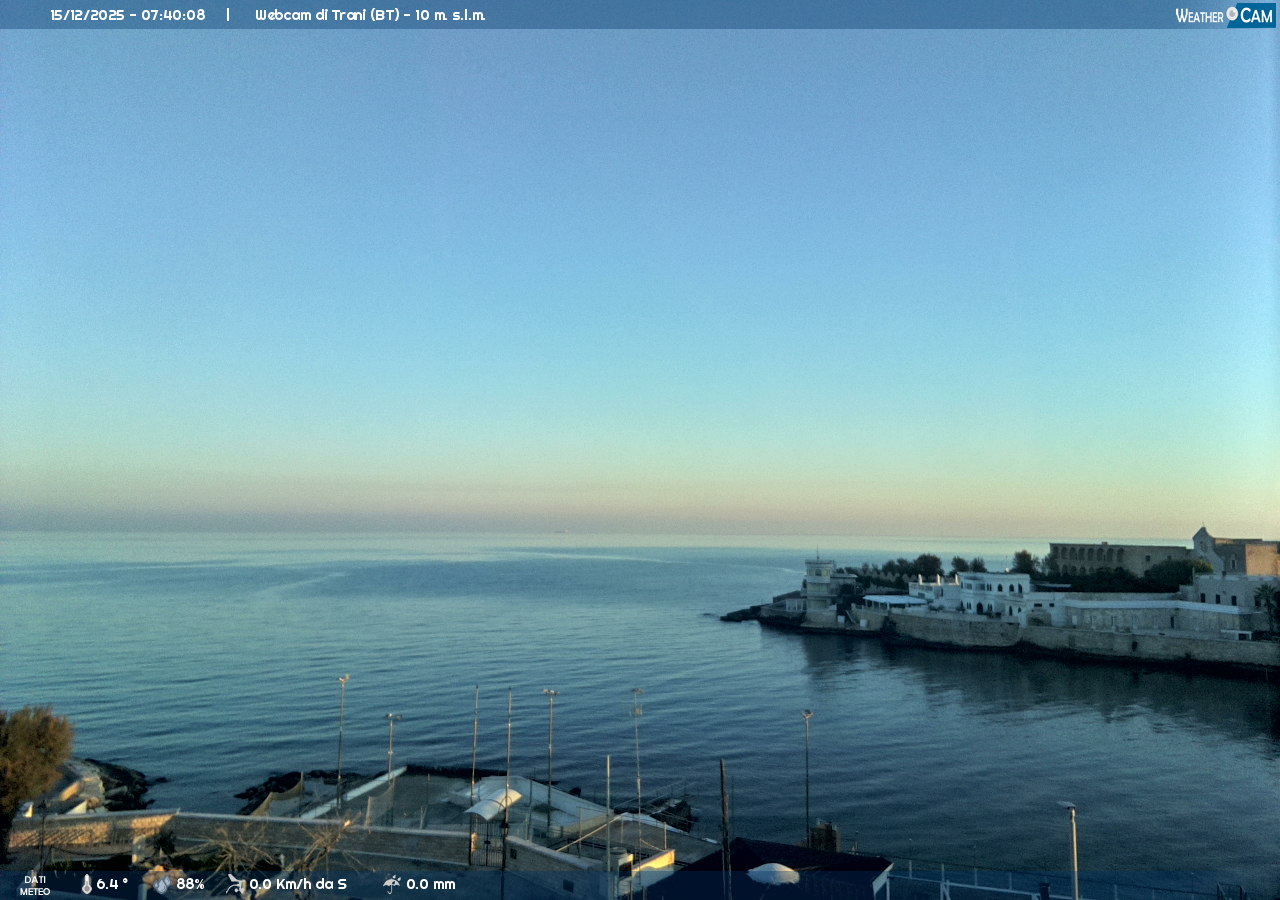Click the tree at the bottom left
This screenshot has width=1280, height=900.
32,750
